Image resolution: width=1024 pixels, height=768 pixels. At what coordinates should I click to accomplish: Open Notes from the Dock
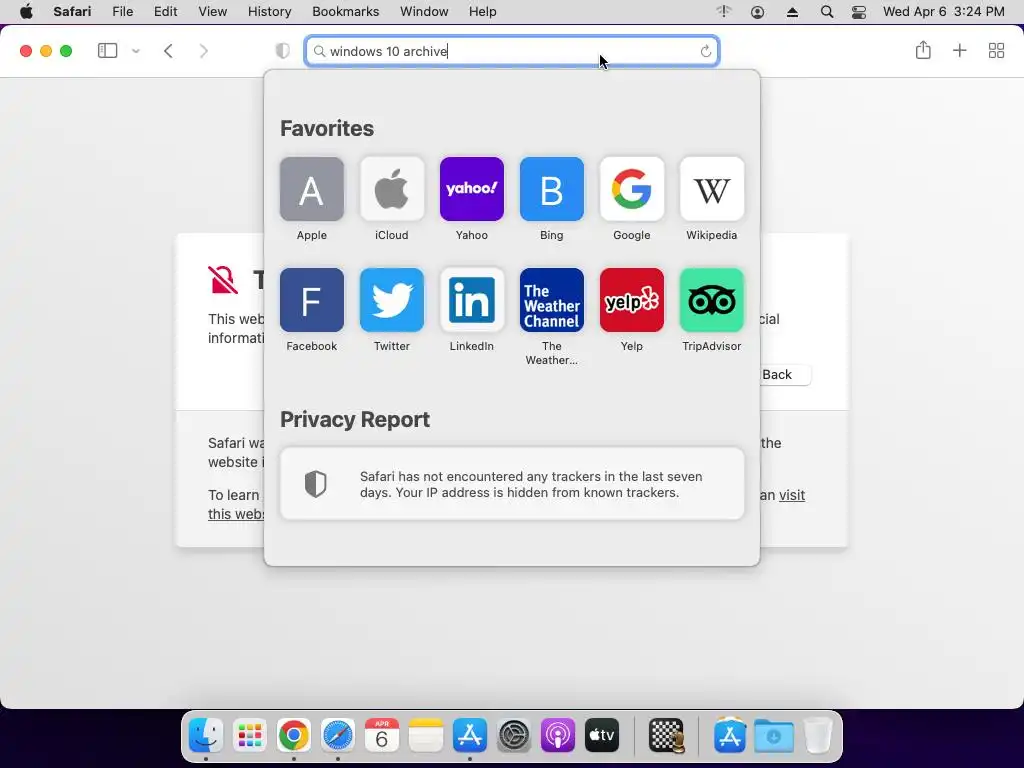[x=426, y=735]
